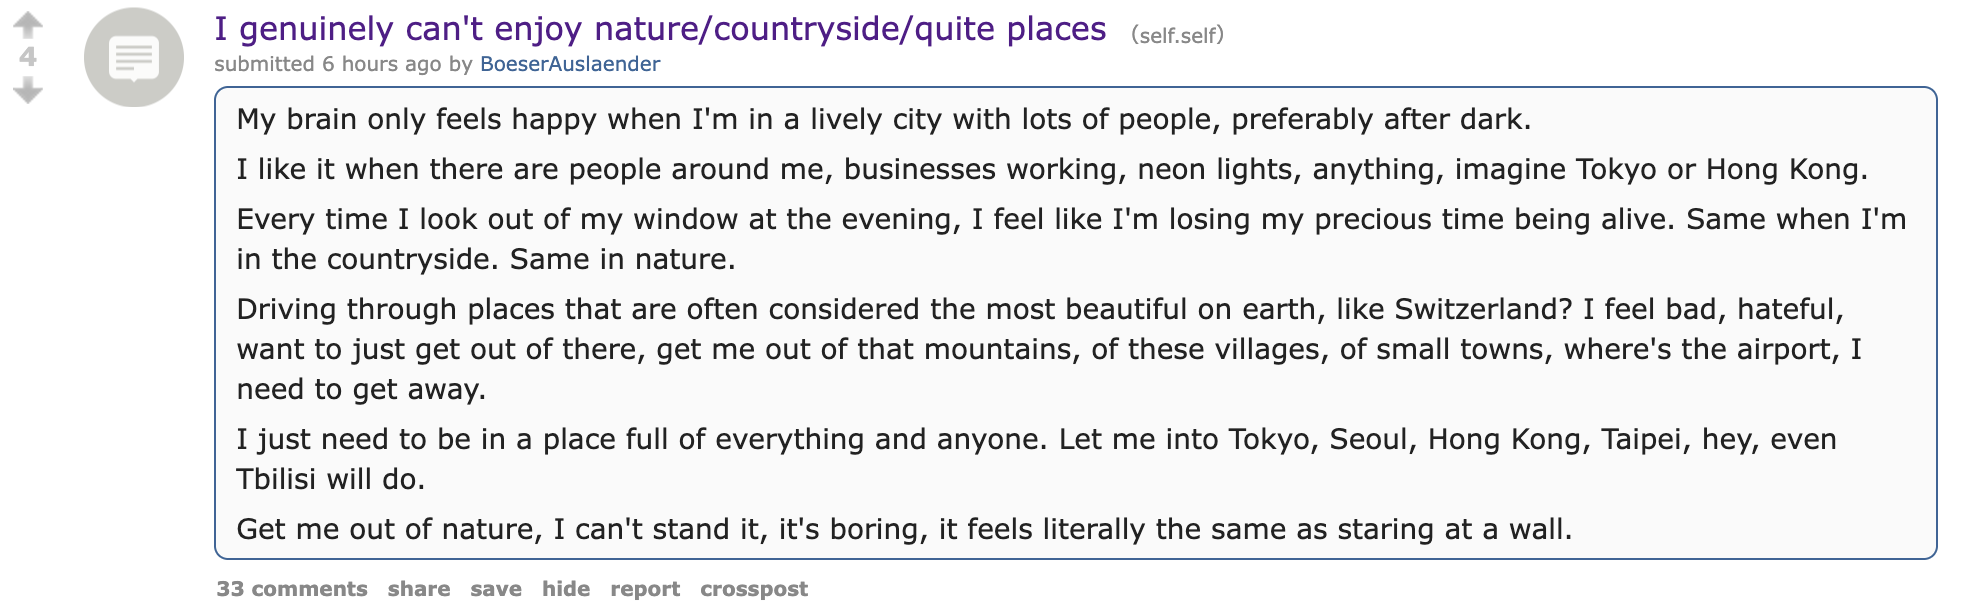Click the final line 'Get me out of nature'

tap(904, 529)
